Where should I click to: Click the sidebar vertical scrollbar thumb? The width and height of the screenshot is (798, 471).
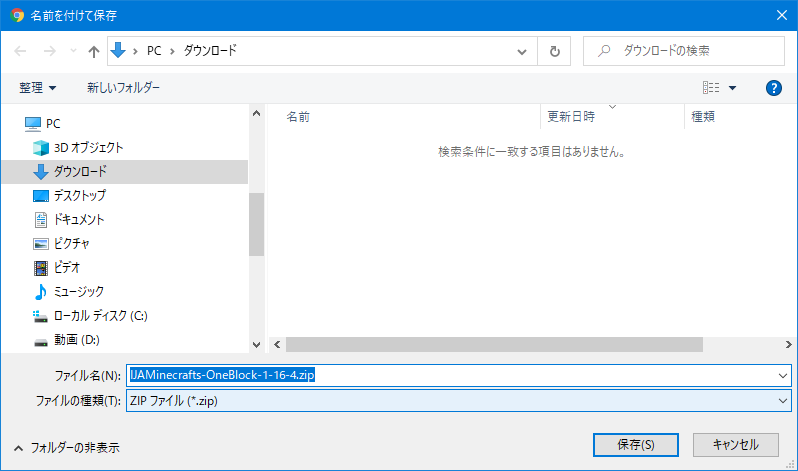click(x=256, y=224)
